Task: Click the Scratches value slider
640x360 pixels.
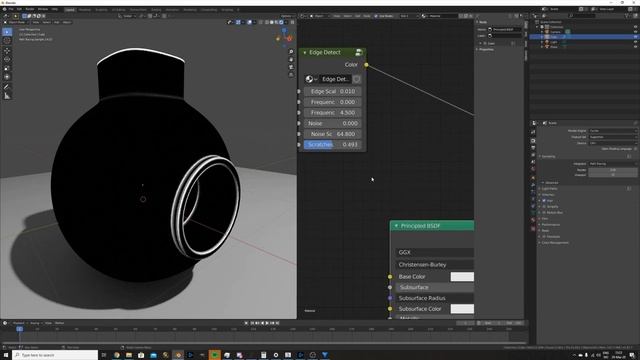Action: point(333,144)
